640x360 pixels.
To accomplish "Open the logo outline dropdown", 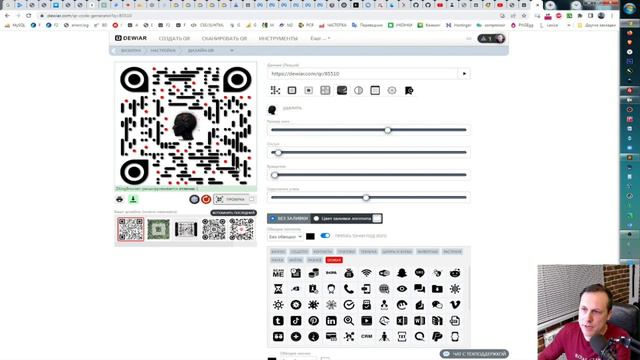I will tap(285, 237).
